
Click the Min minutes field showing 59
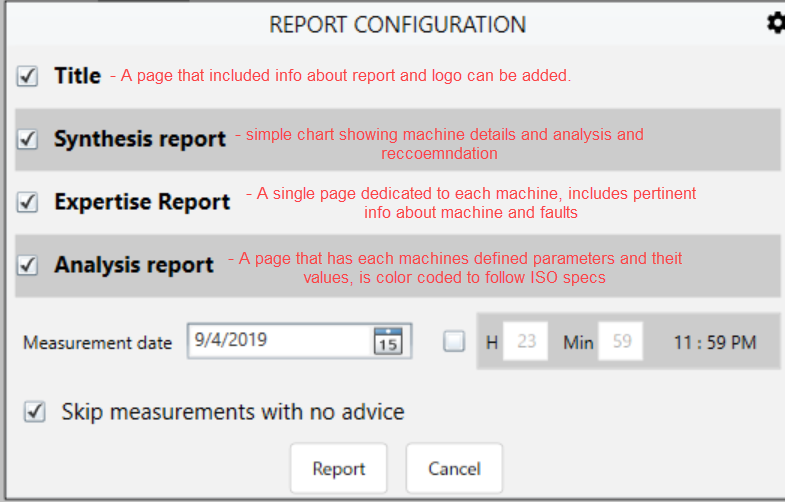(x=621, y=341)
